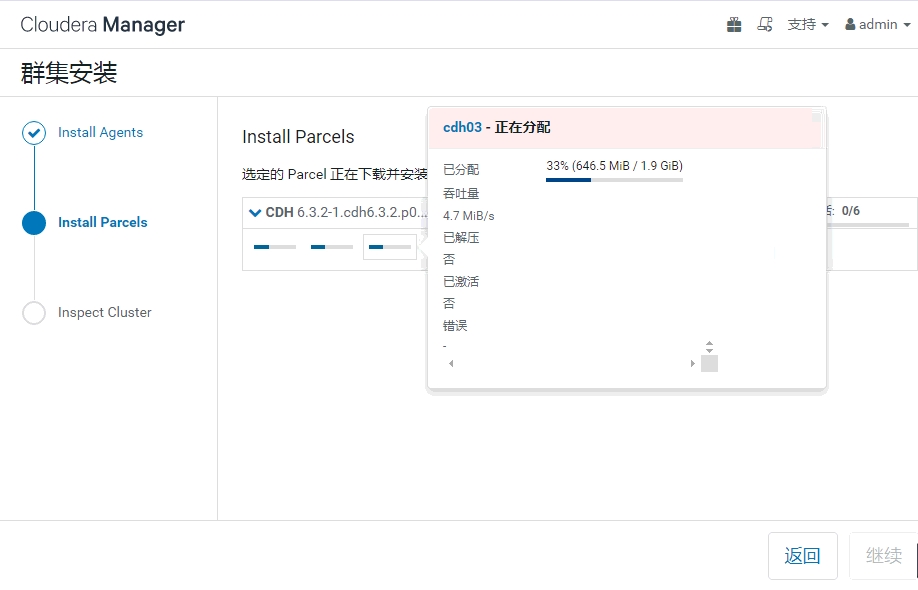Click the Install Agents checkmark circle
Screen dimensions: 918x590
34,133
